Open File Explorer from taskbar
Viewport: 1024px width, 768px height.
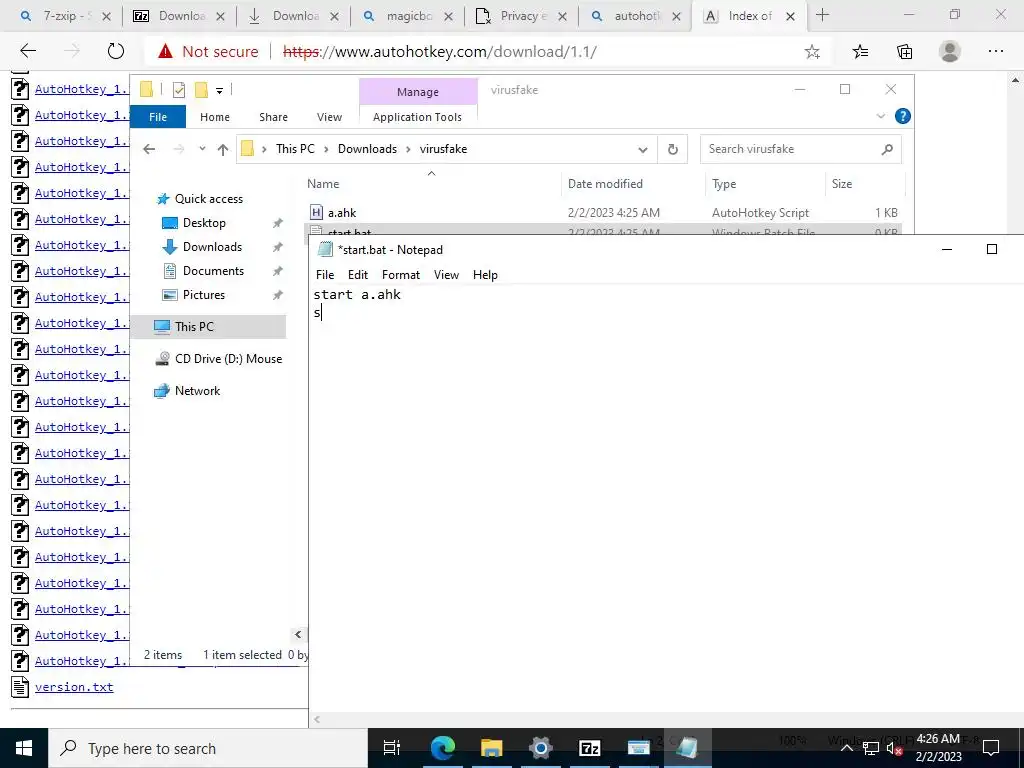(491, 748)
